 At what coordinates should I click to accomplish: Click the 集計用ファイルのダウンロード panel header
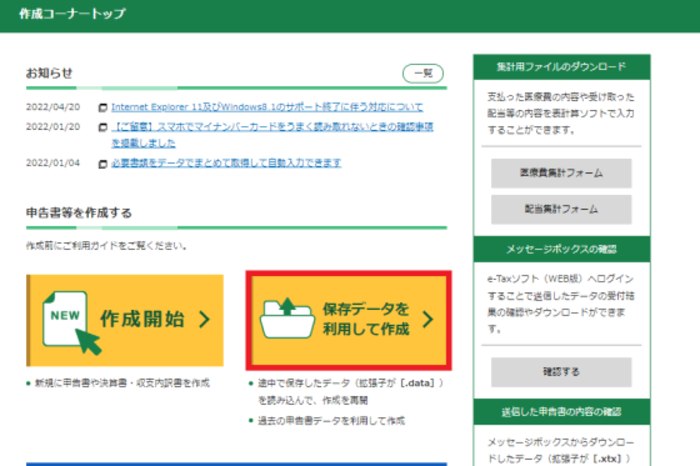pyautogui.click(x=561, y=66)
